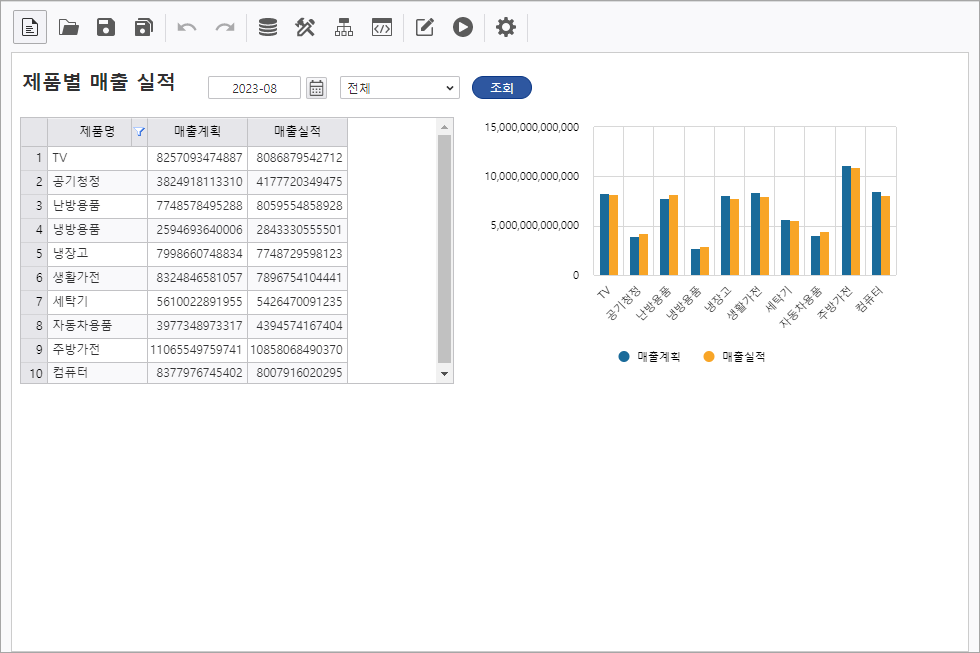Screen dimensions: 980x653
Task: Toggle 매출계획 legend blue marker
Action: 624,357
